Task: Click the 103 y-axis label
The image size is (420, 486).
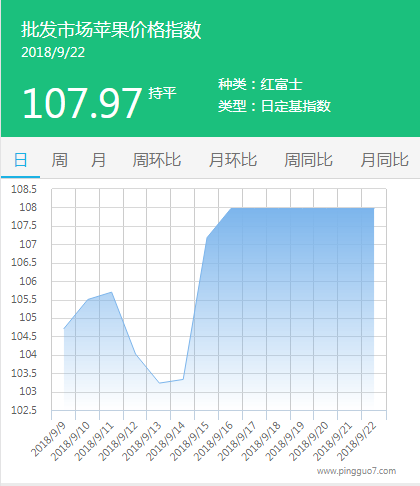Action: tap(28, 391)
